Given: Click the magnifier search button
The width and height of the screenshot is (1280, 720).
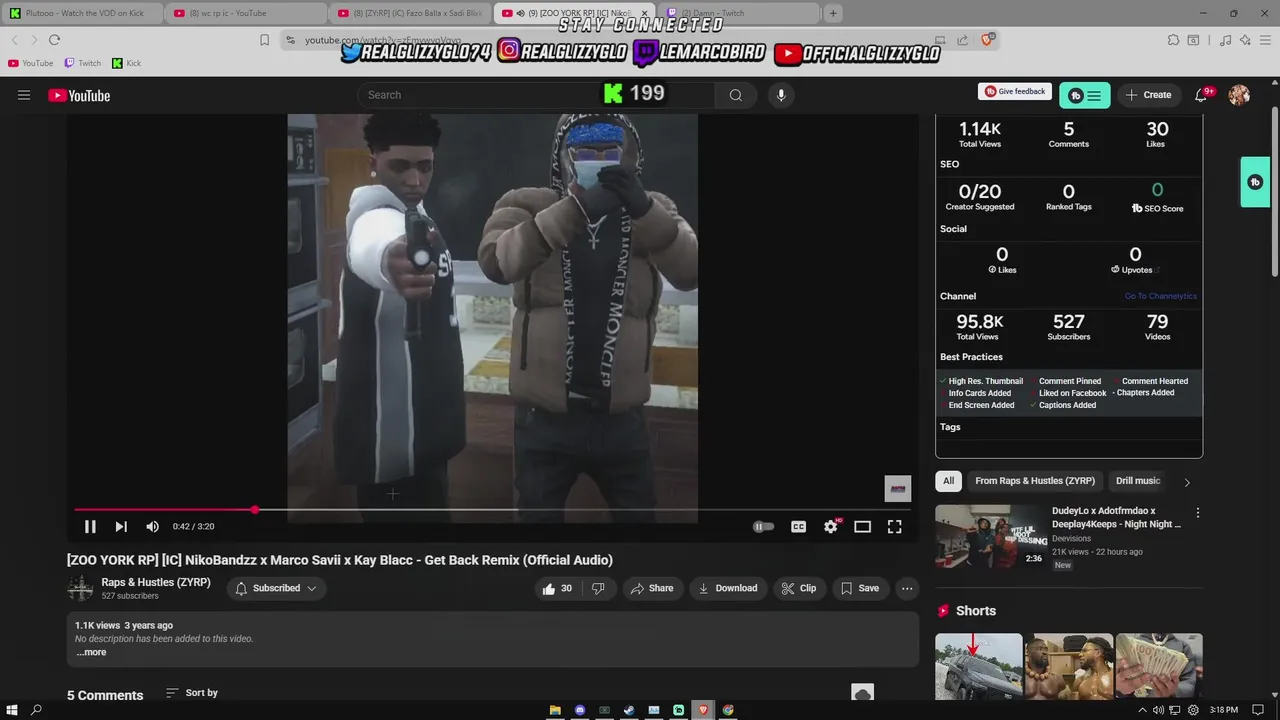Looking at the screenshot, I should (x=736, y=95).
